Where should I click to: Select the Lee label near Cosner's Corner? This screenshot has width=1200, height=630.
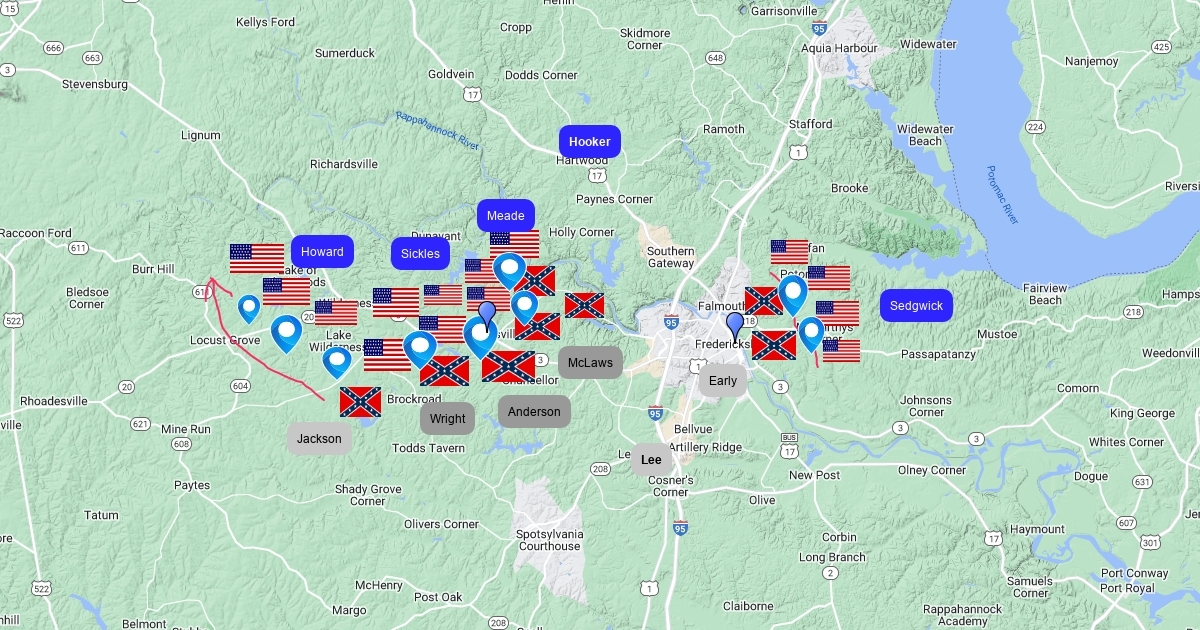point(651,459)
